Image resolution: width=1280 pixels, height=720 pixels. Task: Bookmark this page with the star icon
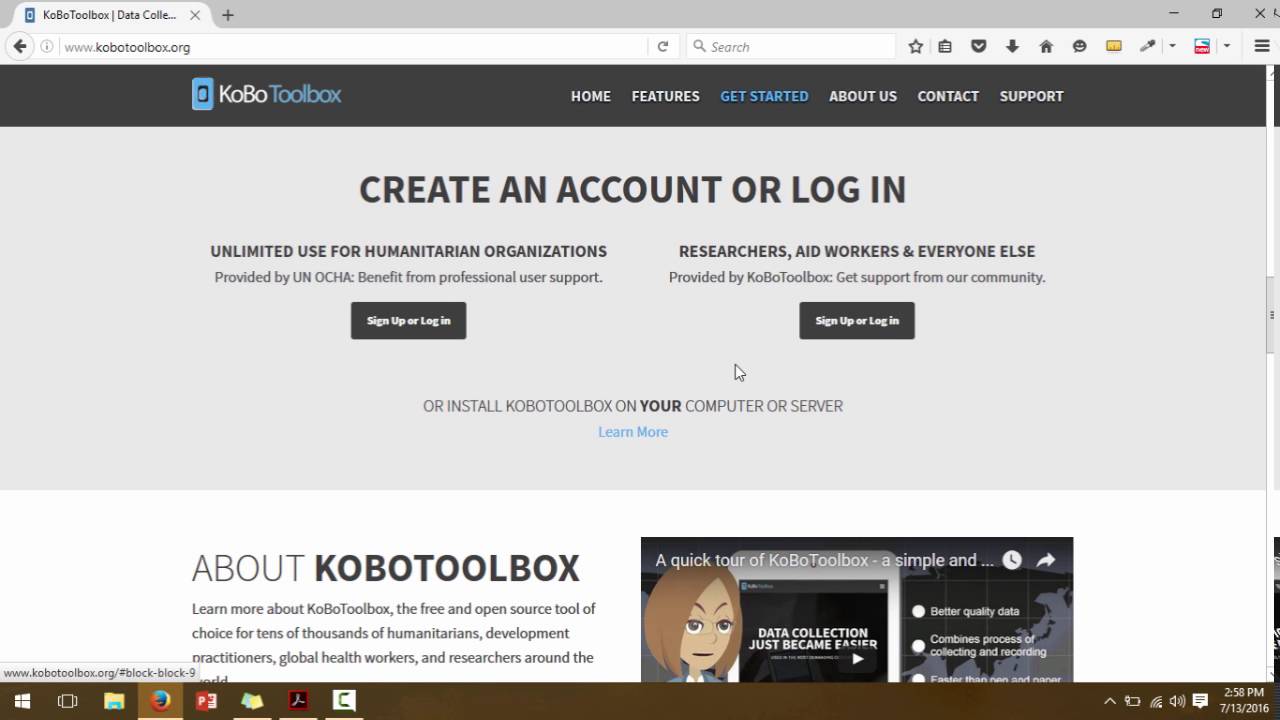[915, 46]
